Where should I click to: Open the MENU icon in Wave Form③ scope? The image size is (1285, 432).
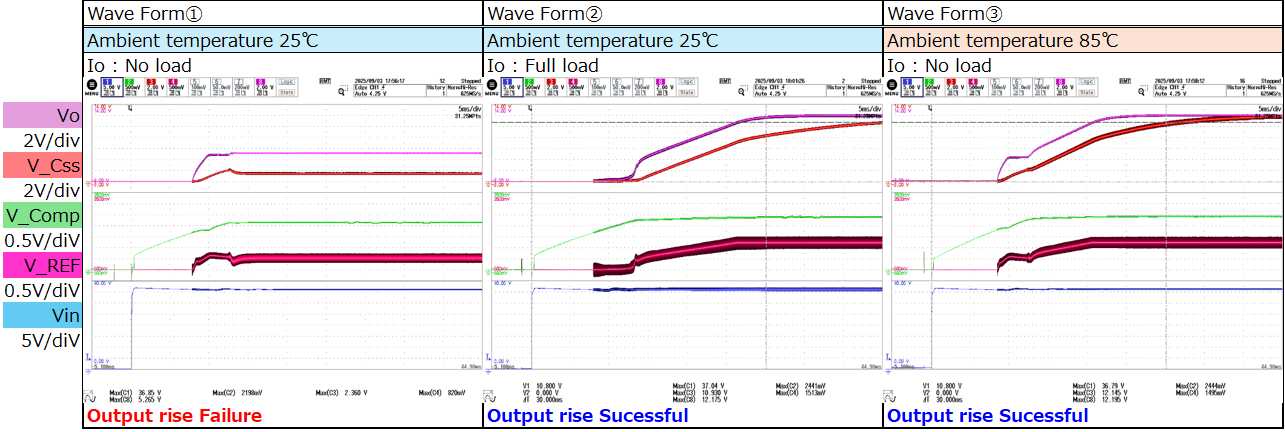point(892,88)
